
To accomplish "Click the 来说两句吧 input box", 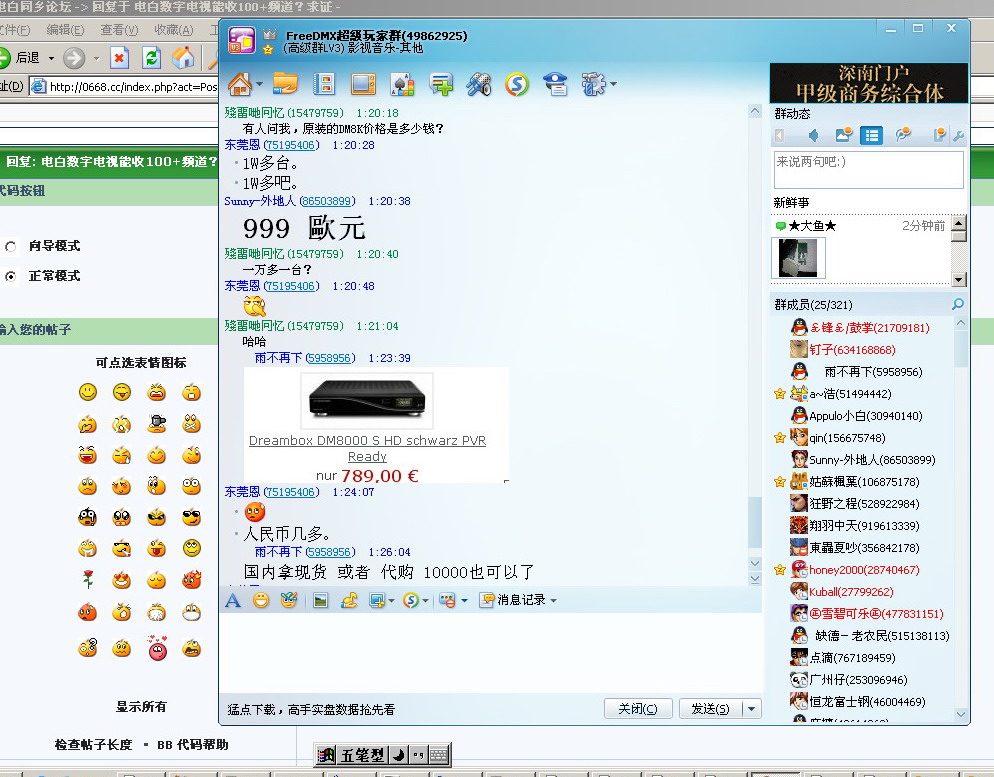I will 867,168.
